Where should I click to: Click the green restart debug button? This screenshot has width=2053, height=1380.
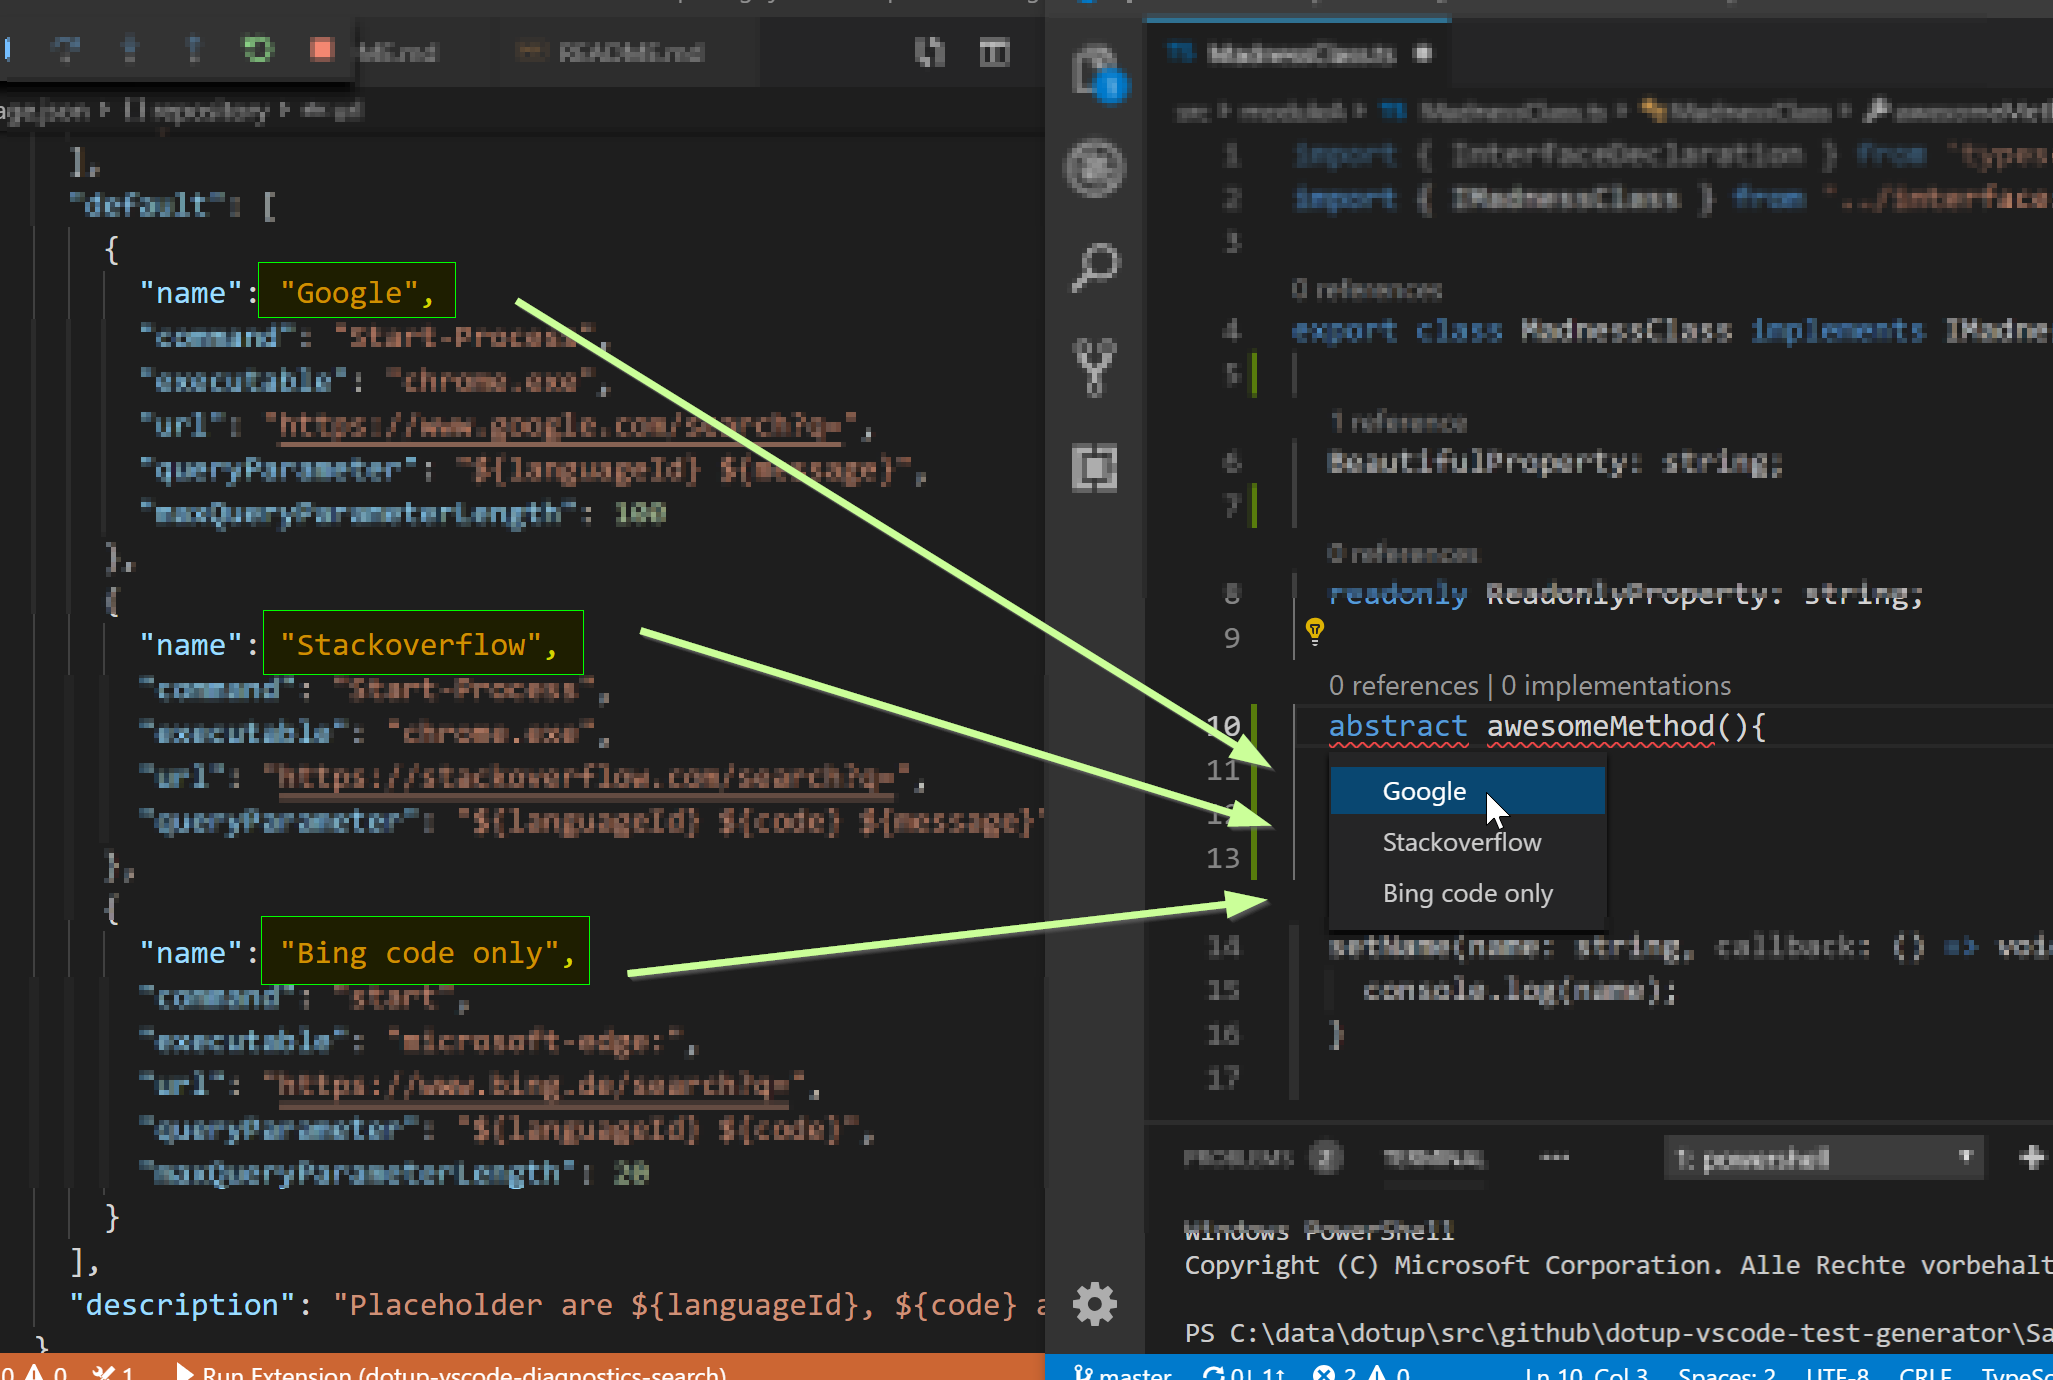[x=258, y=49]
